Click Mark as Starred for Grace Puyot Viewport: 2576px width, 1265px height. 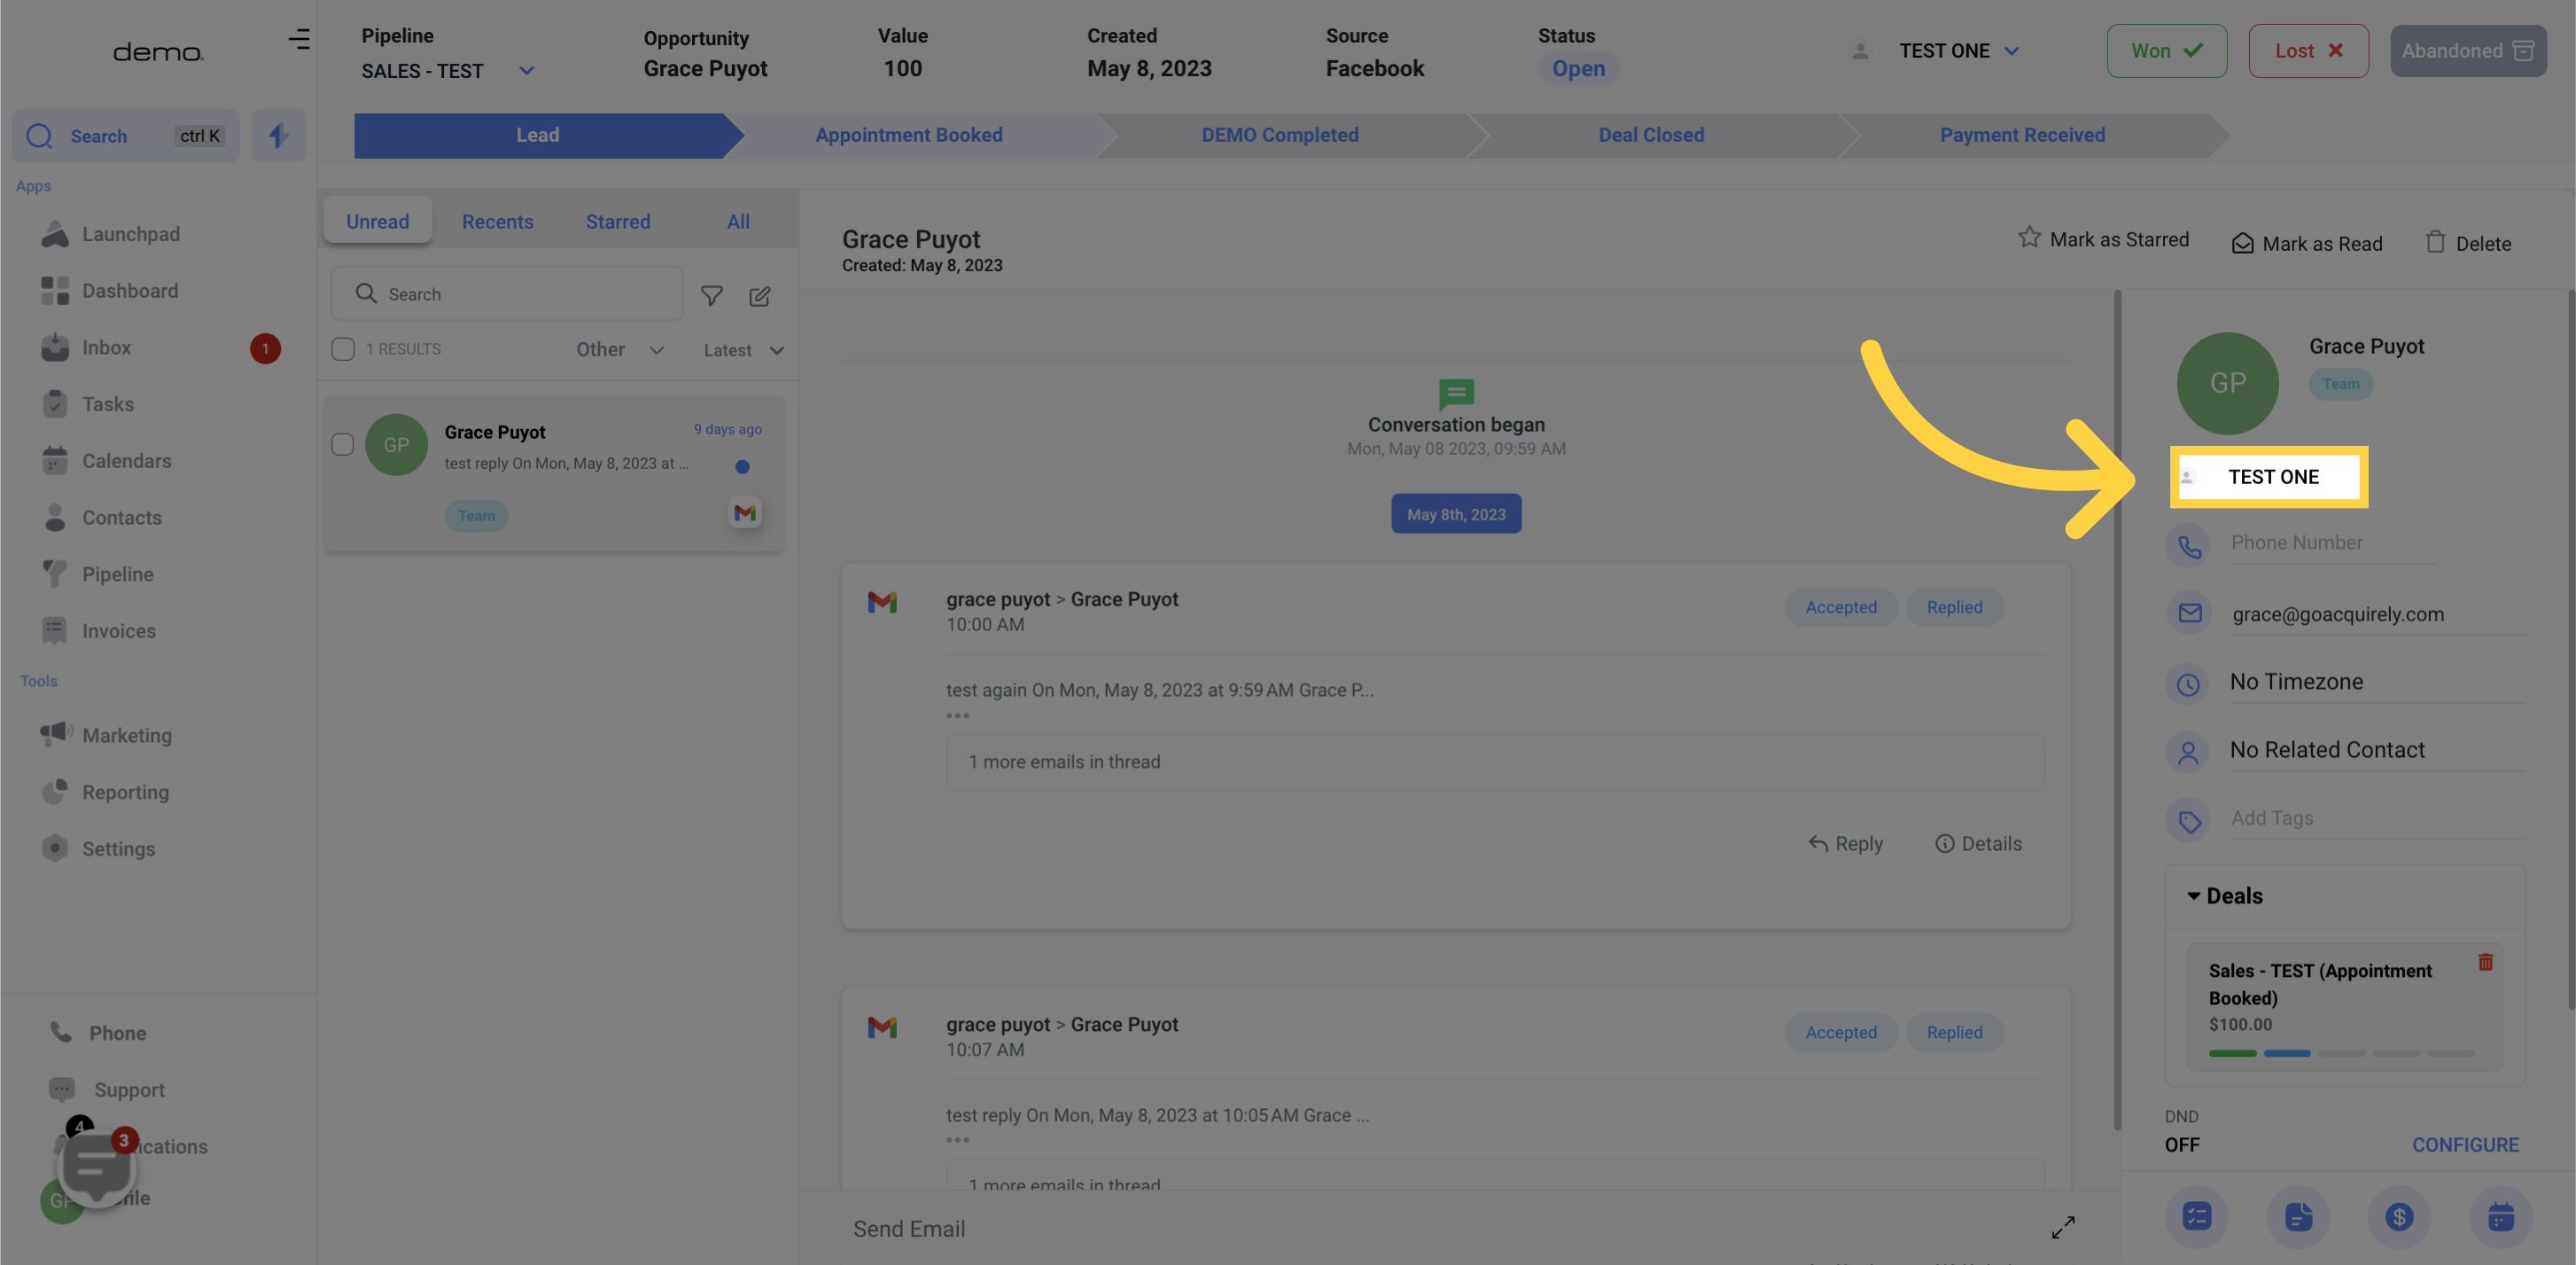2103,240
